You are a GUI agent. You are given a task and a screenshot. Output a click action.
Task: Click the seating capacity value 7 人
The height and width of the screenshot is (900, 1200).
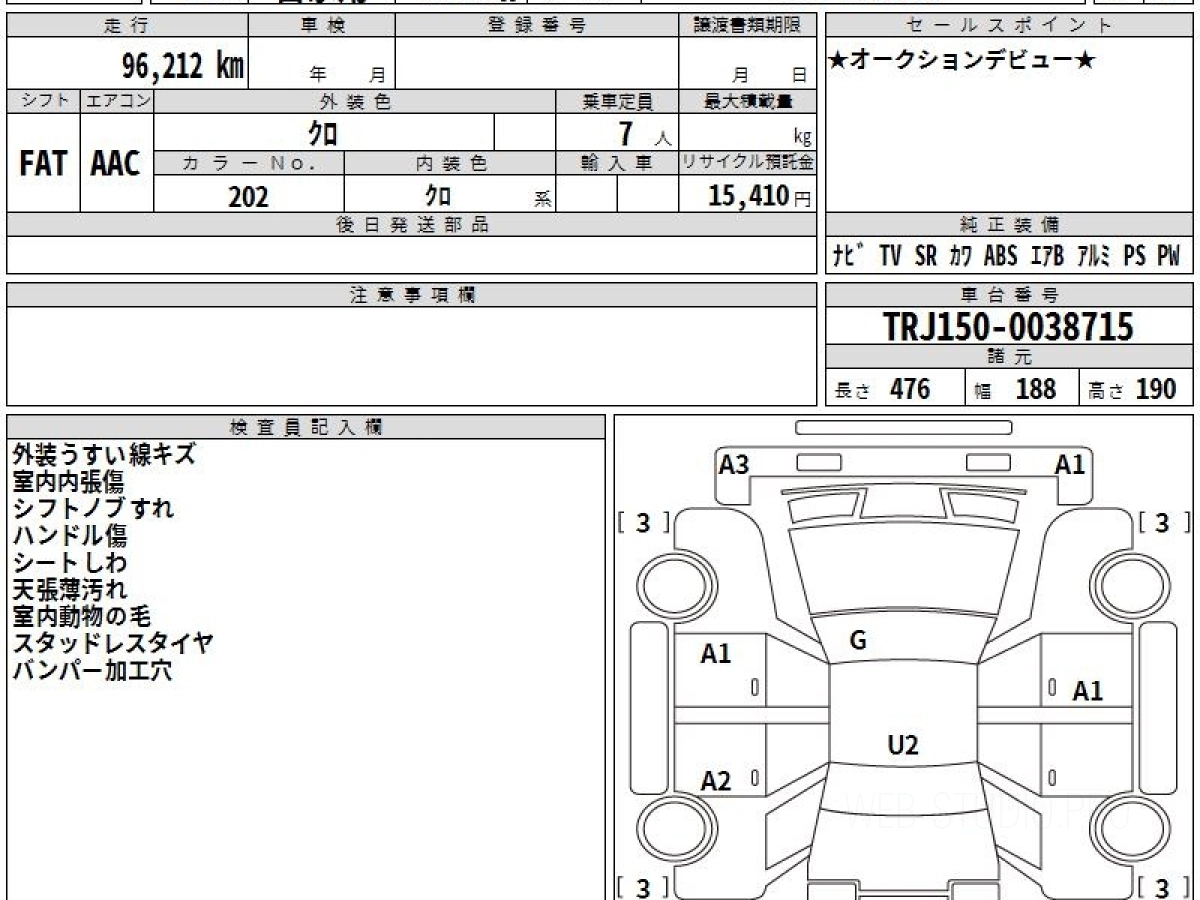tap(644, 134)
